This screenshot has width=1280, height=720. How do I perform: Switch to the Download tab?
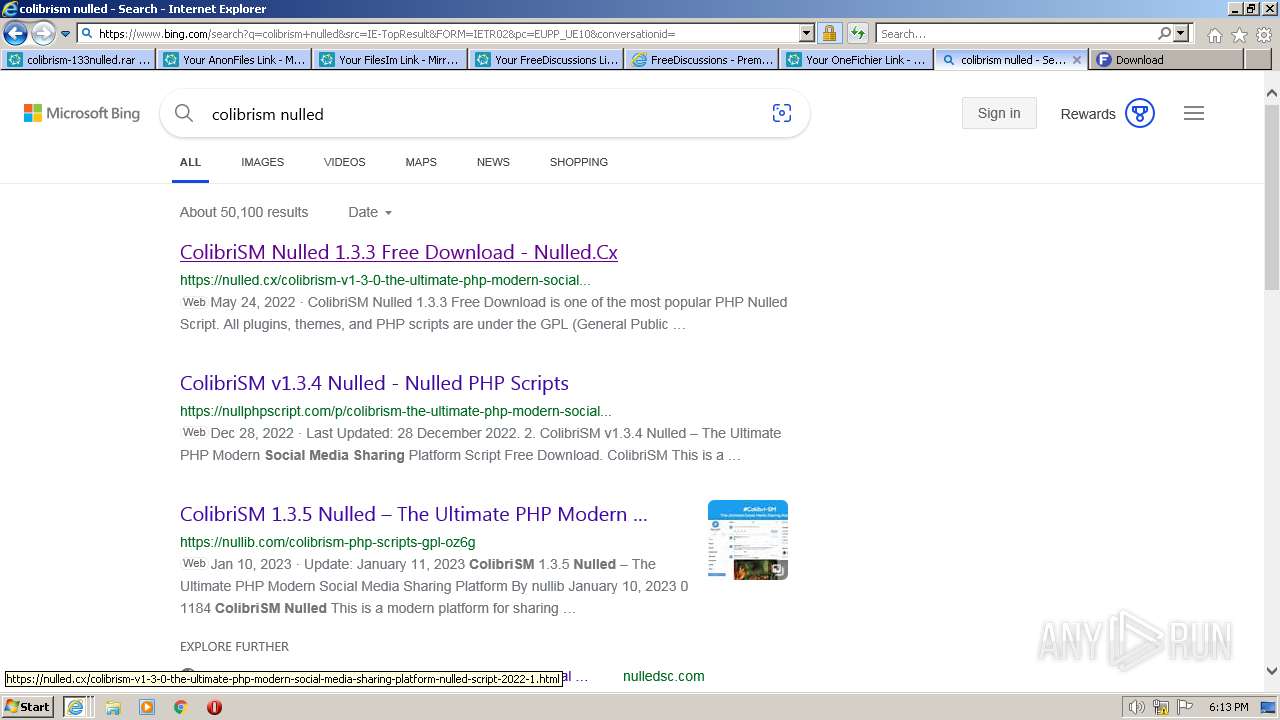(x=1166, y=60)
